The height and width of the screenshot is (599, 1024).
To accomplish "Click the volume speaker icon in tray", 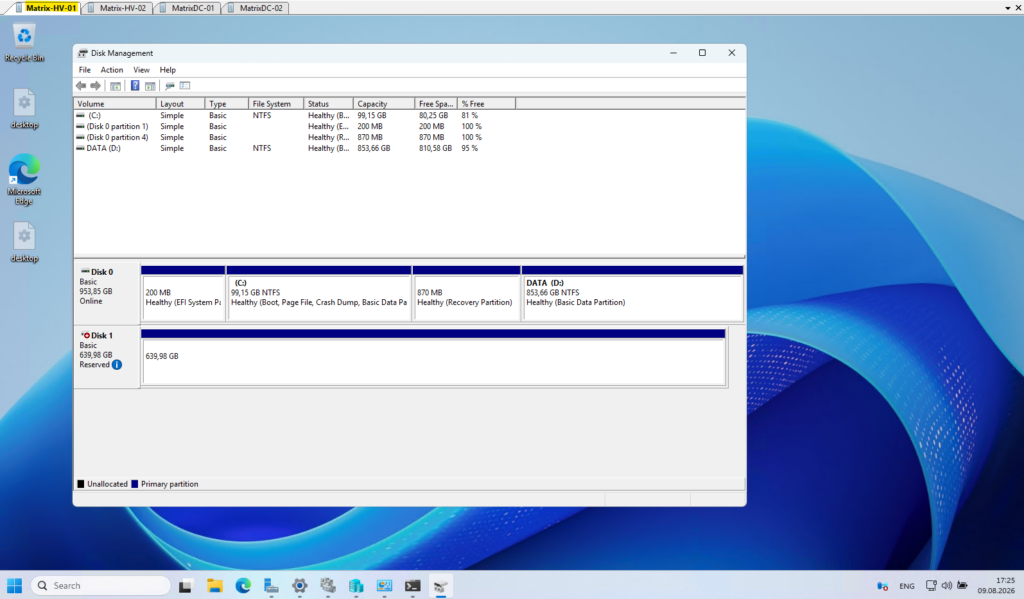I will pos(946,586).
